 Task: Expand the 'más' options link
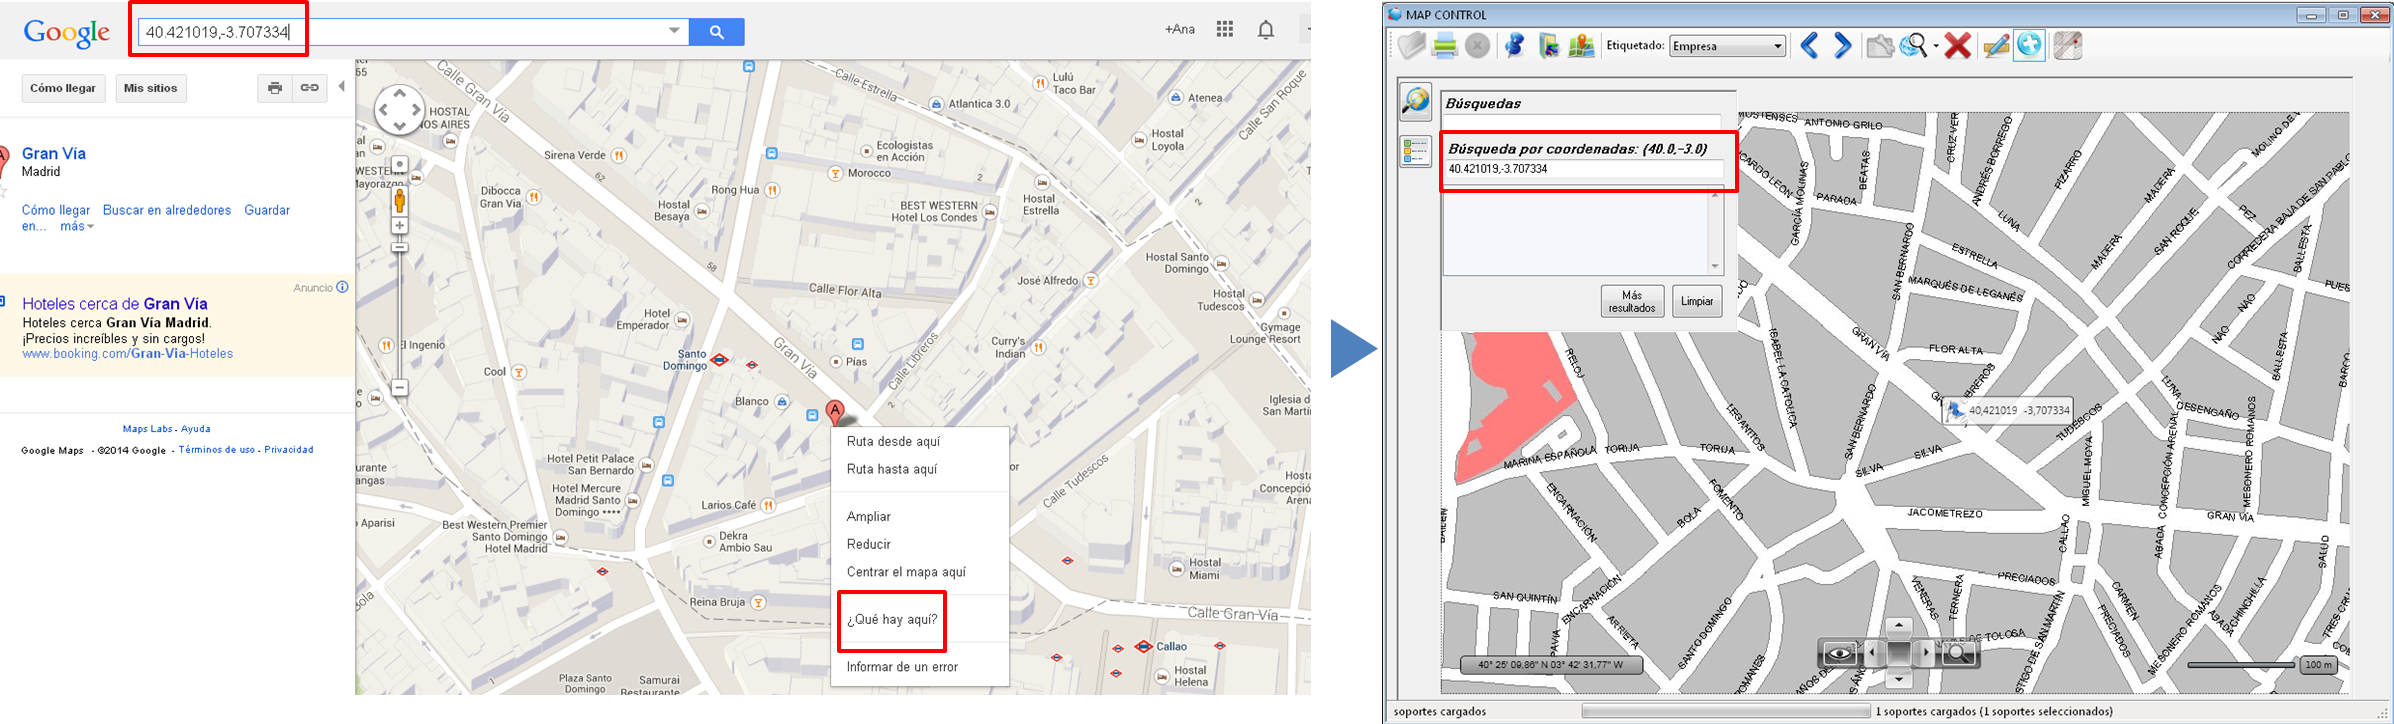pos(77,226)
